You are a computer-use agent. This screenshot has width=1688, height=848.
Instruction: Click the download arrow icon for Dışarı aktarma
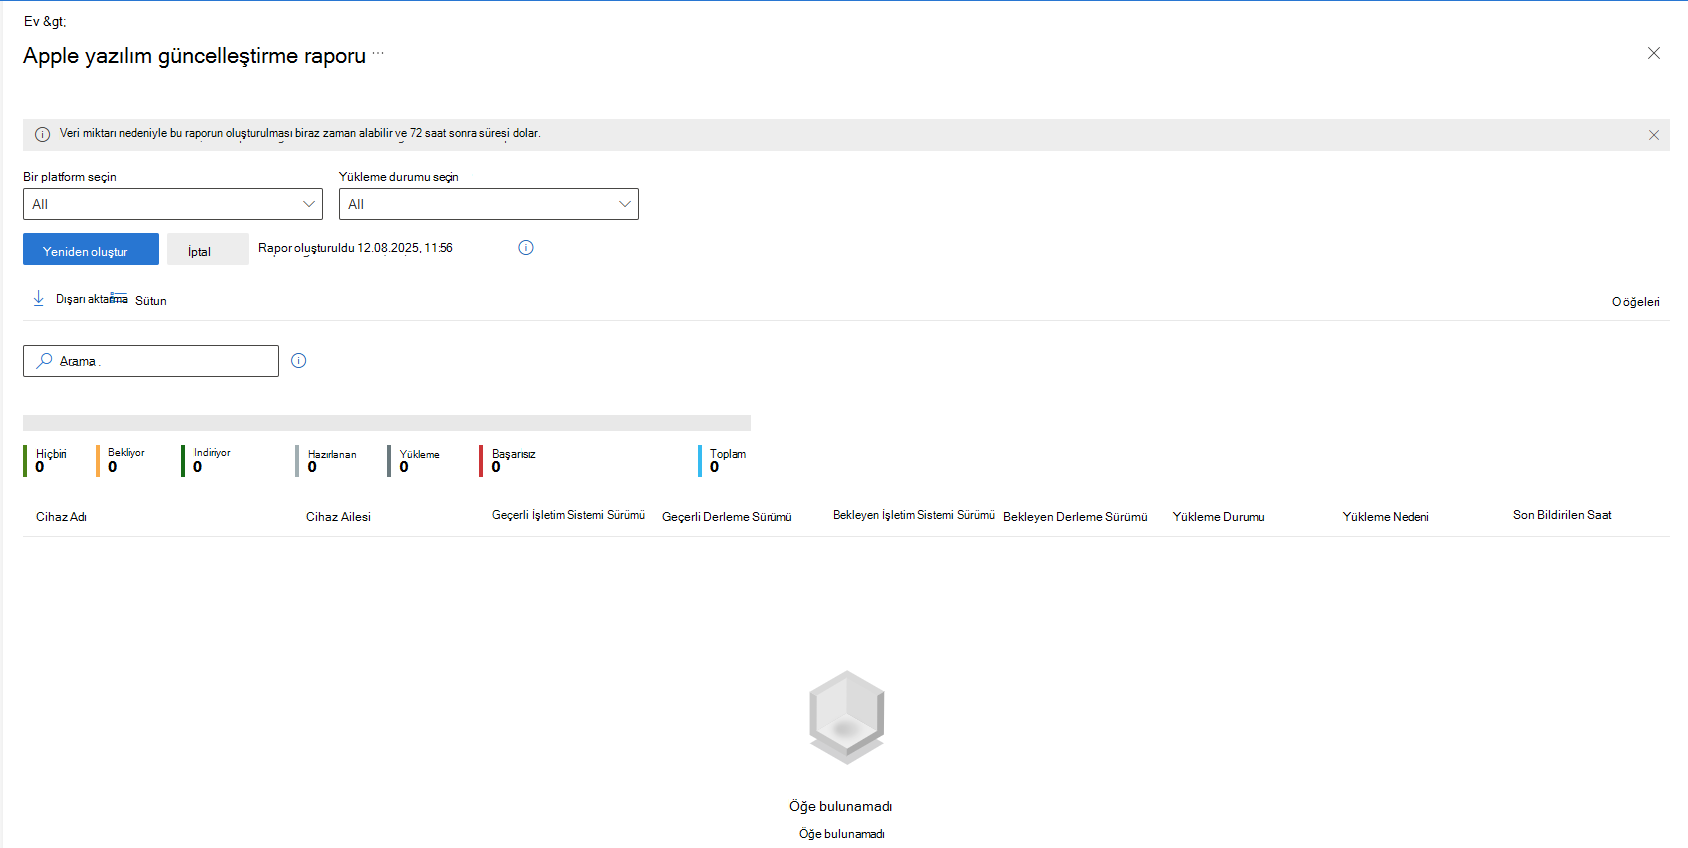tap(39, 298)
